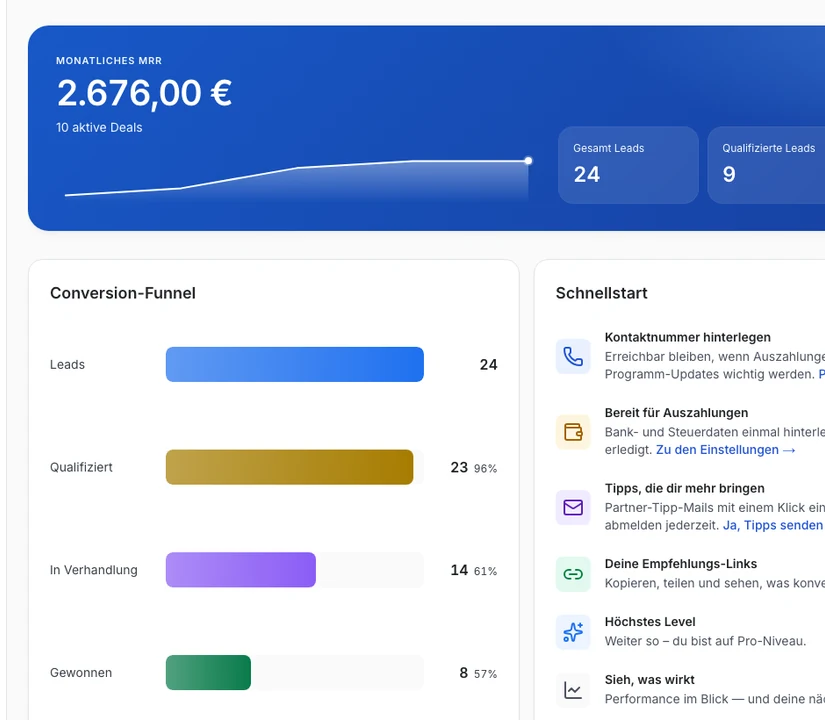Click Tipps, die dir mehr bringen title
Screen dimensions: 825x720
click(x=685, y=488)
